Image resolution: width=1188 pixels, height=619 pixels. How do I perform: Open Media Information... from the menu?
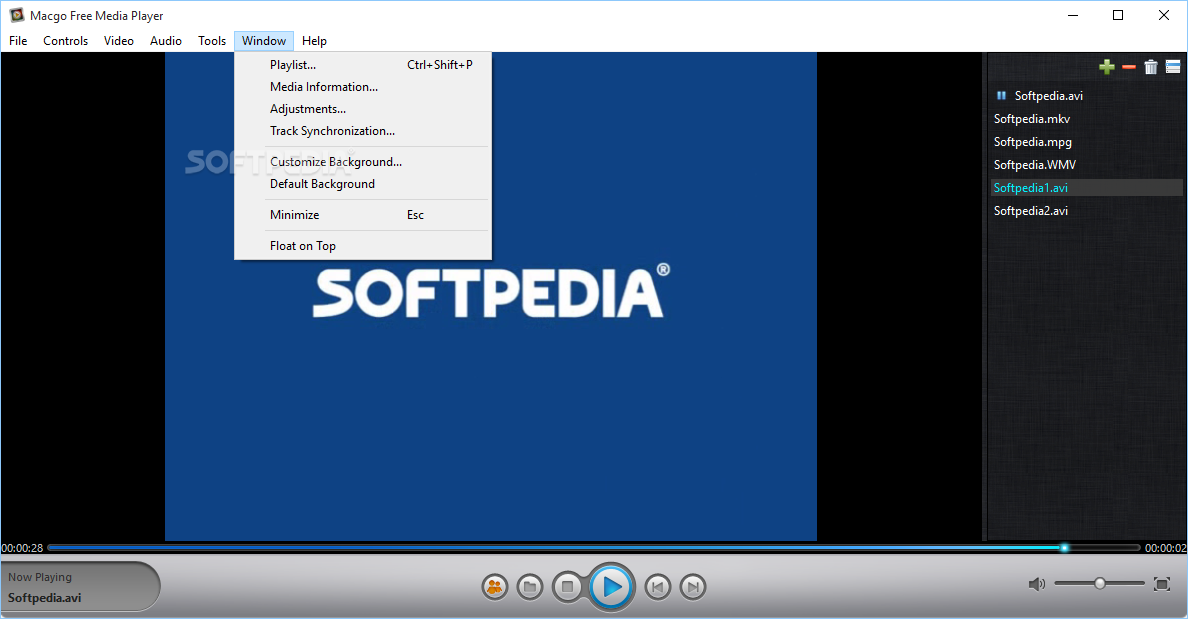pos(363,87)
